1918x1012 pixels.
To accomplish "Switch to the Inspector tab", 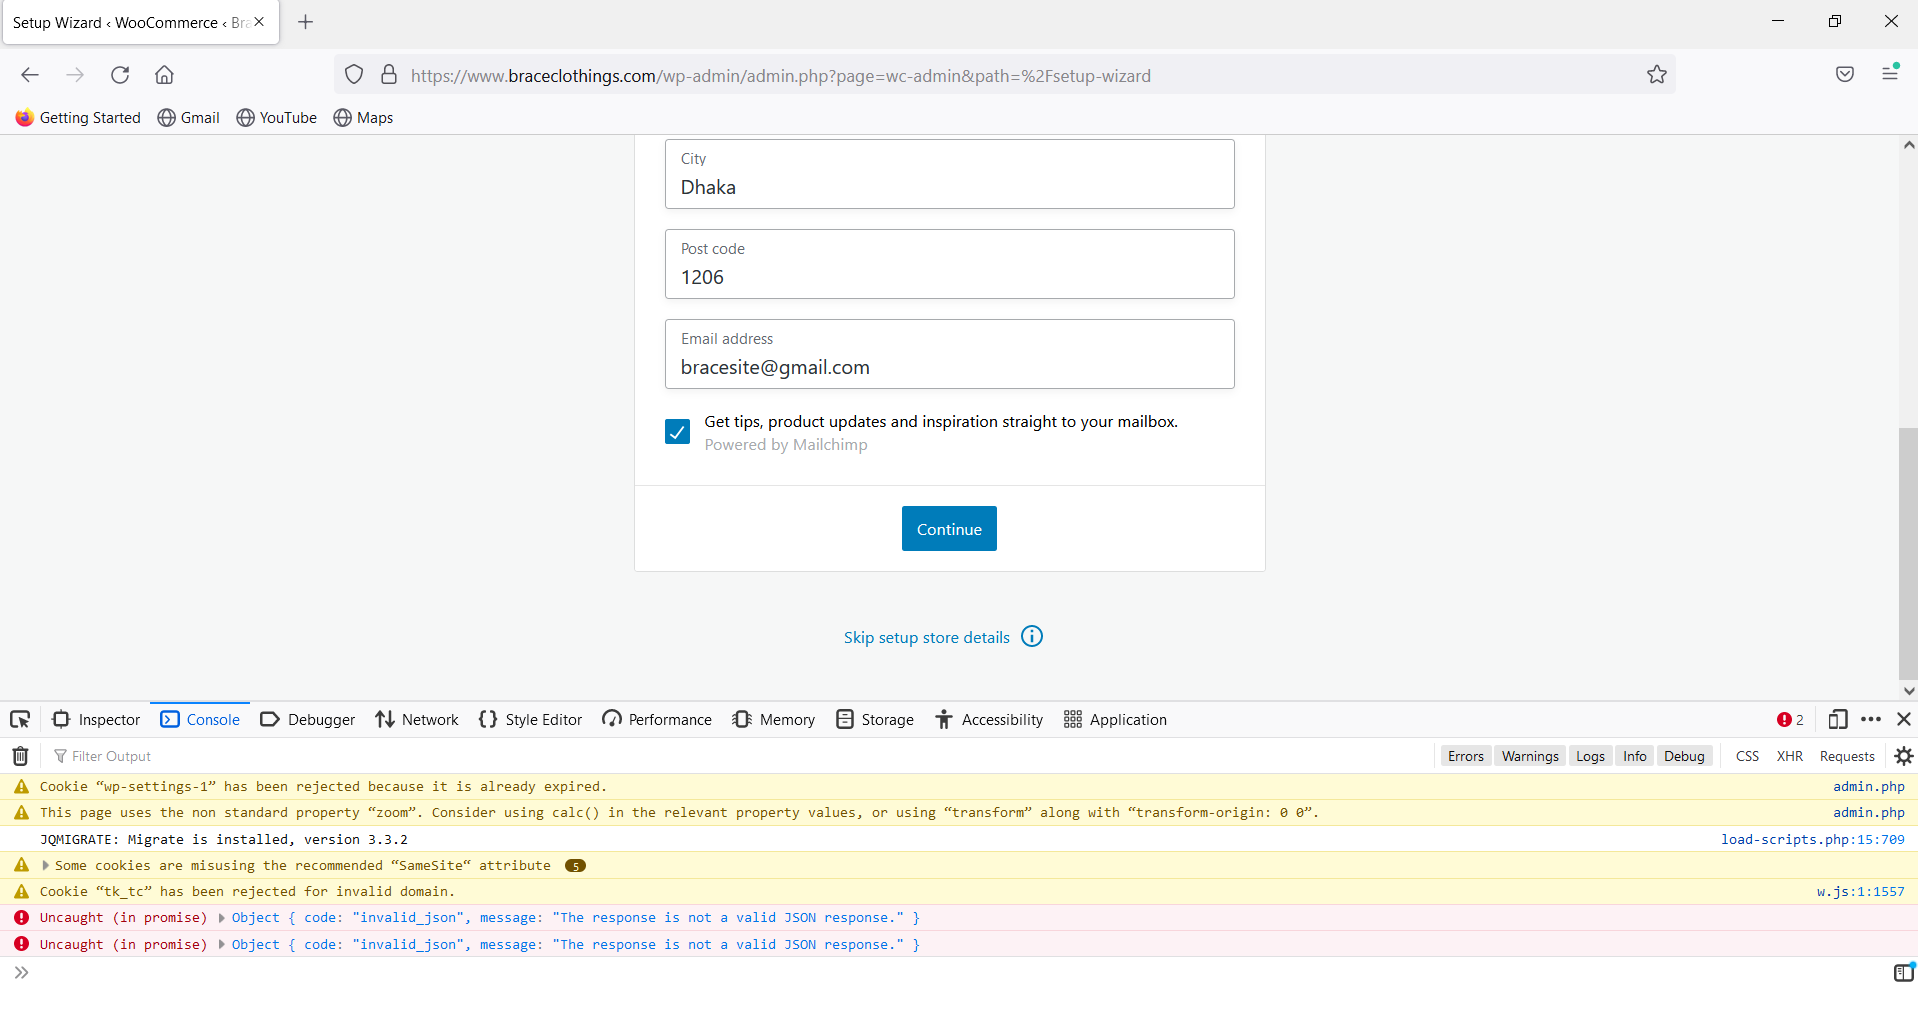I will pyautogui.click(x=96, y=720).
